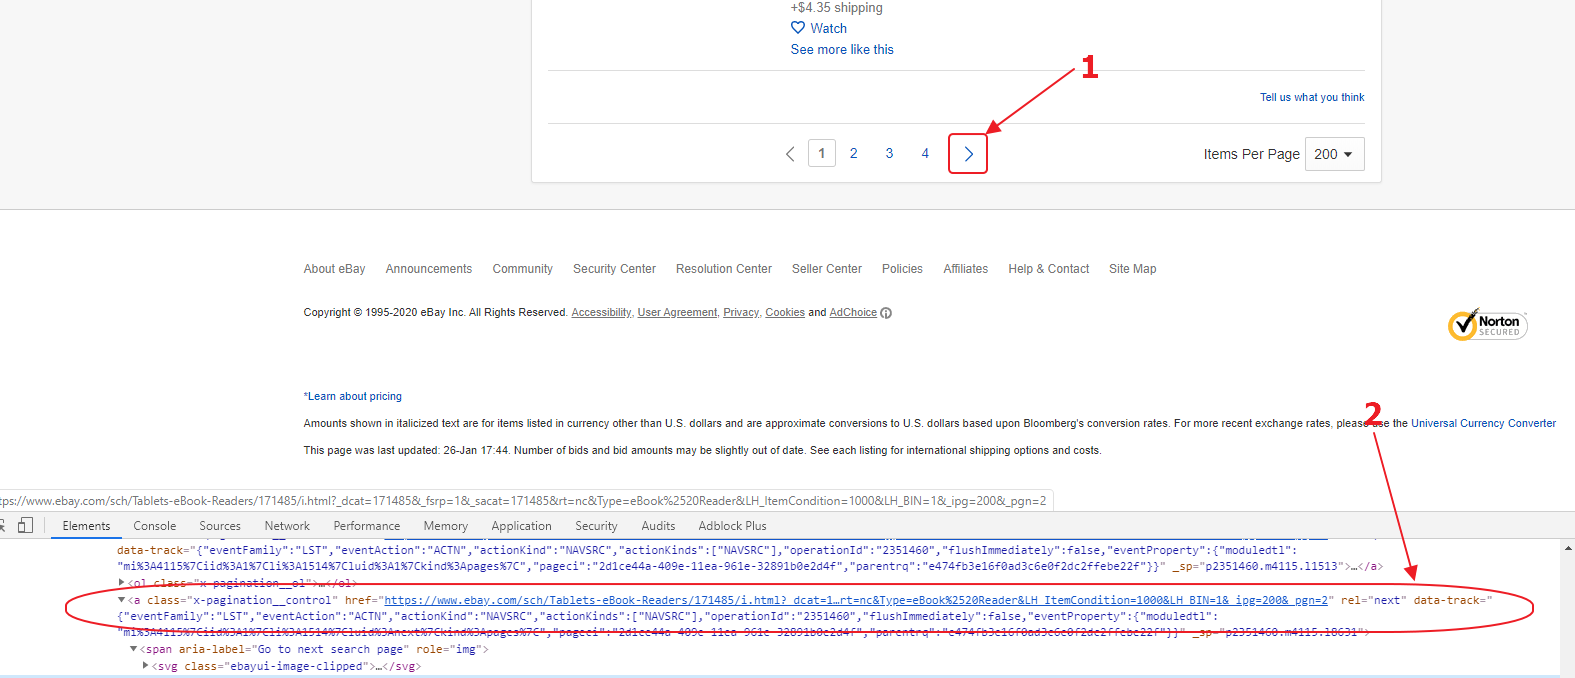Image resolution: width=1575 pixels, height=678 pixels.
Task: Click the 'Learn about pricing' link
Action: point(353,397)
